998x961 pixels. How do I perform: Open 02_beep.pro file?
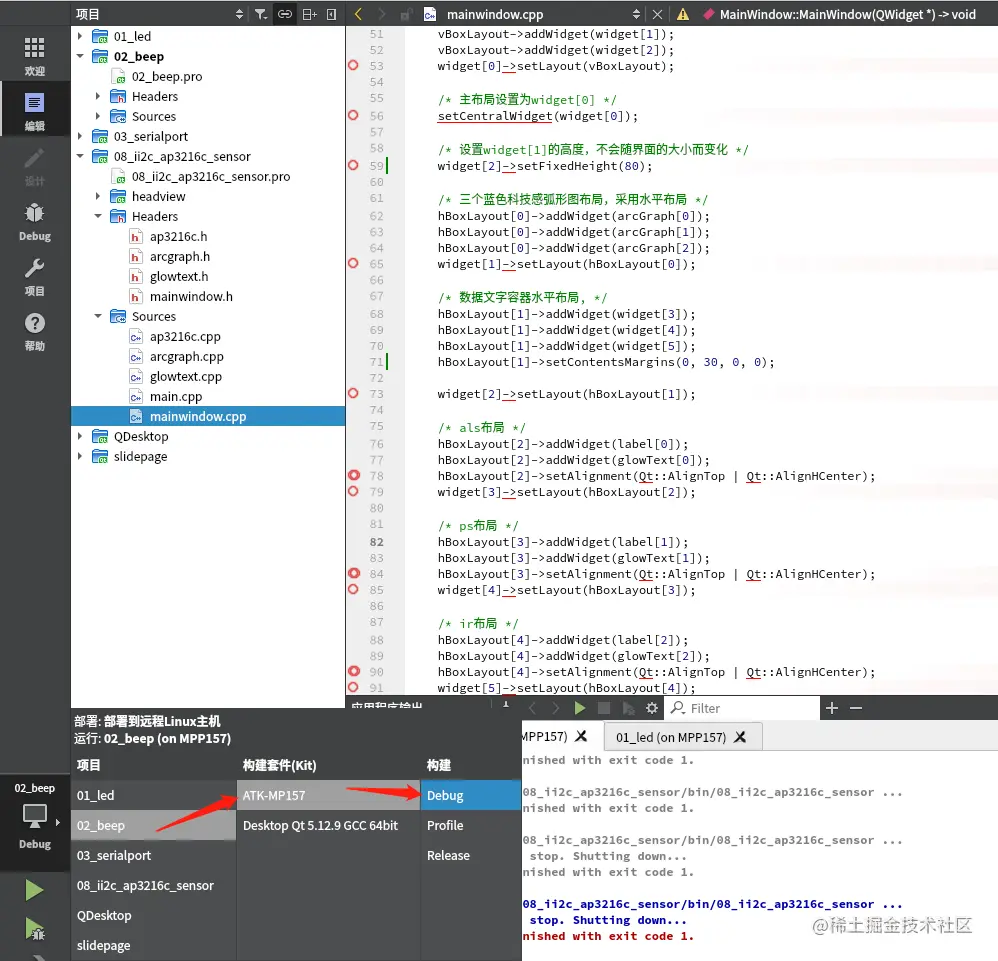point(167,76)
